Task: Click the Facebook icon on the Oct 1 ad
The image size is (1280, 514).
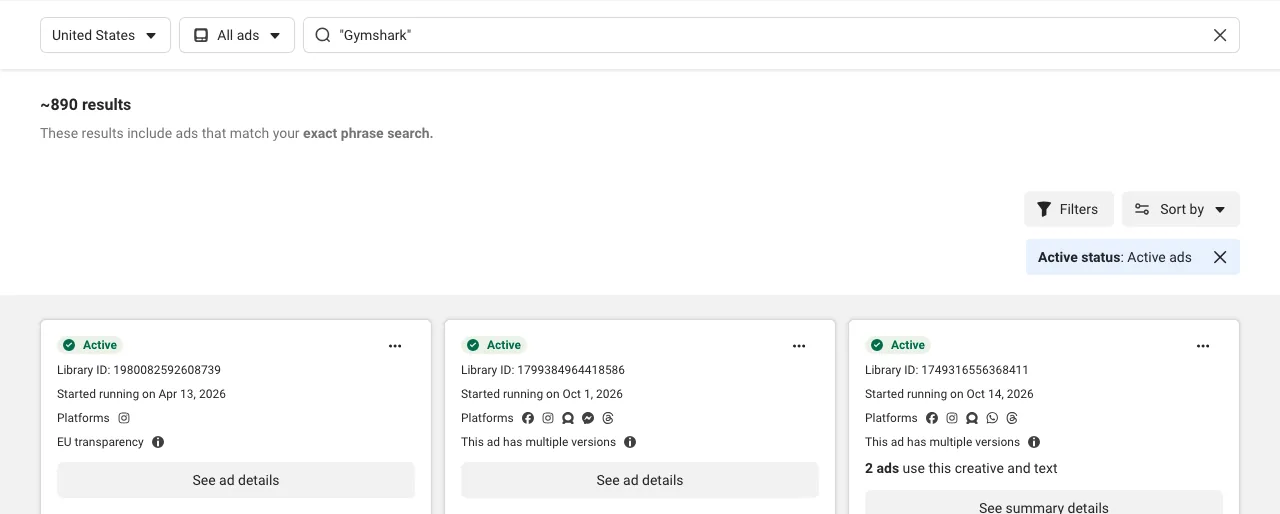Action: tap(528, 418)
